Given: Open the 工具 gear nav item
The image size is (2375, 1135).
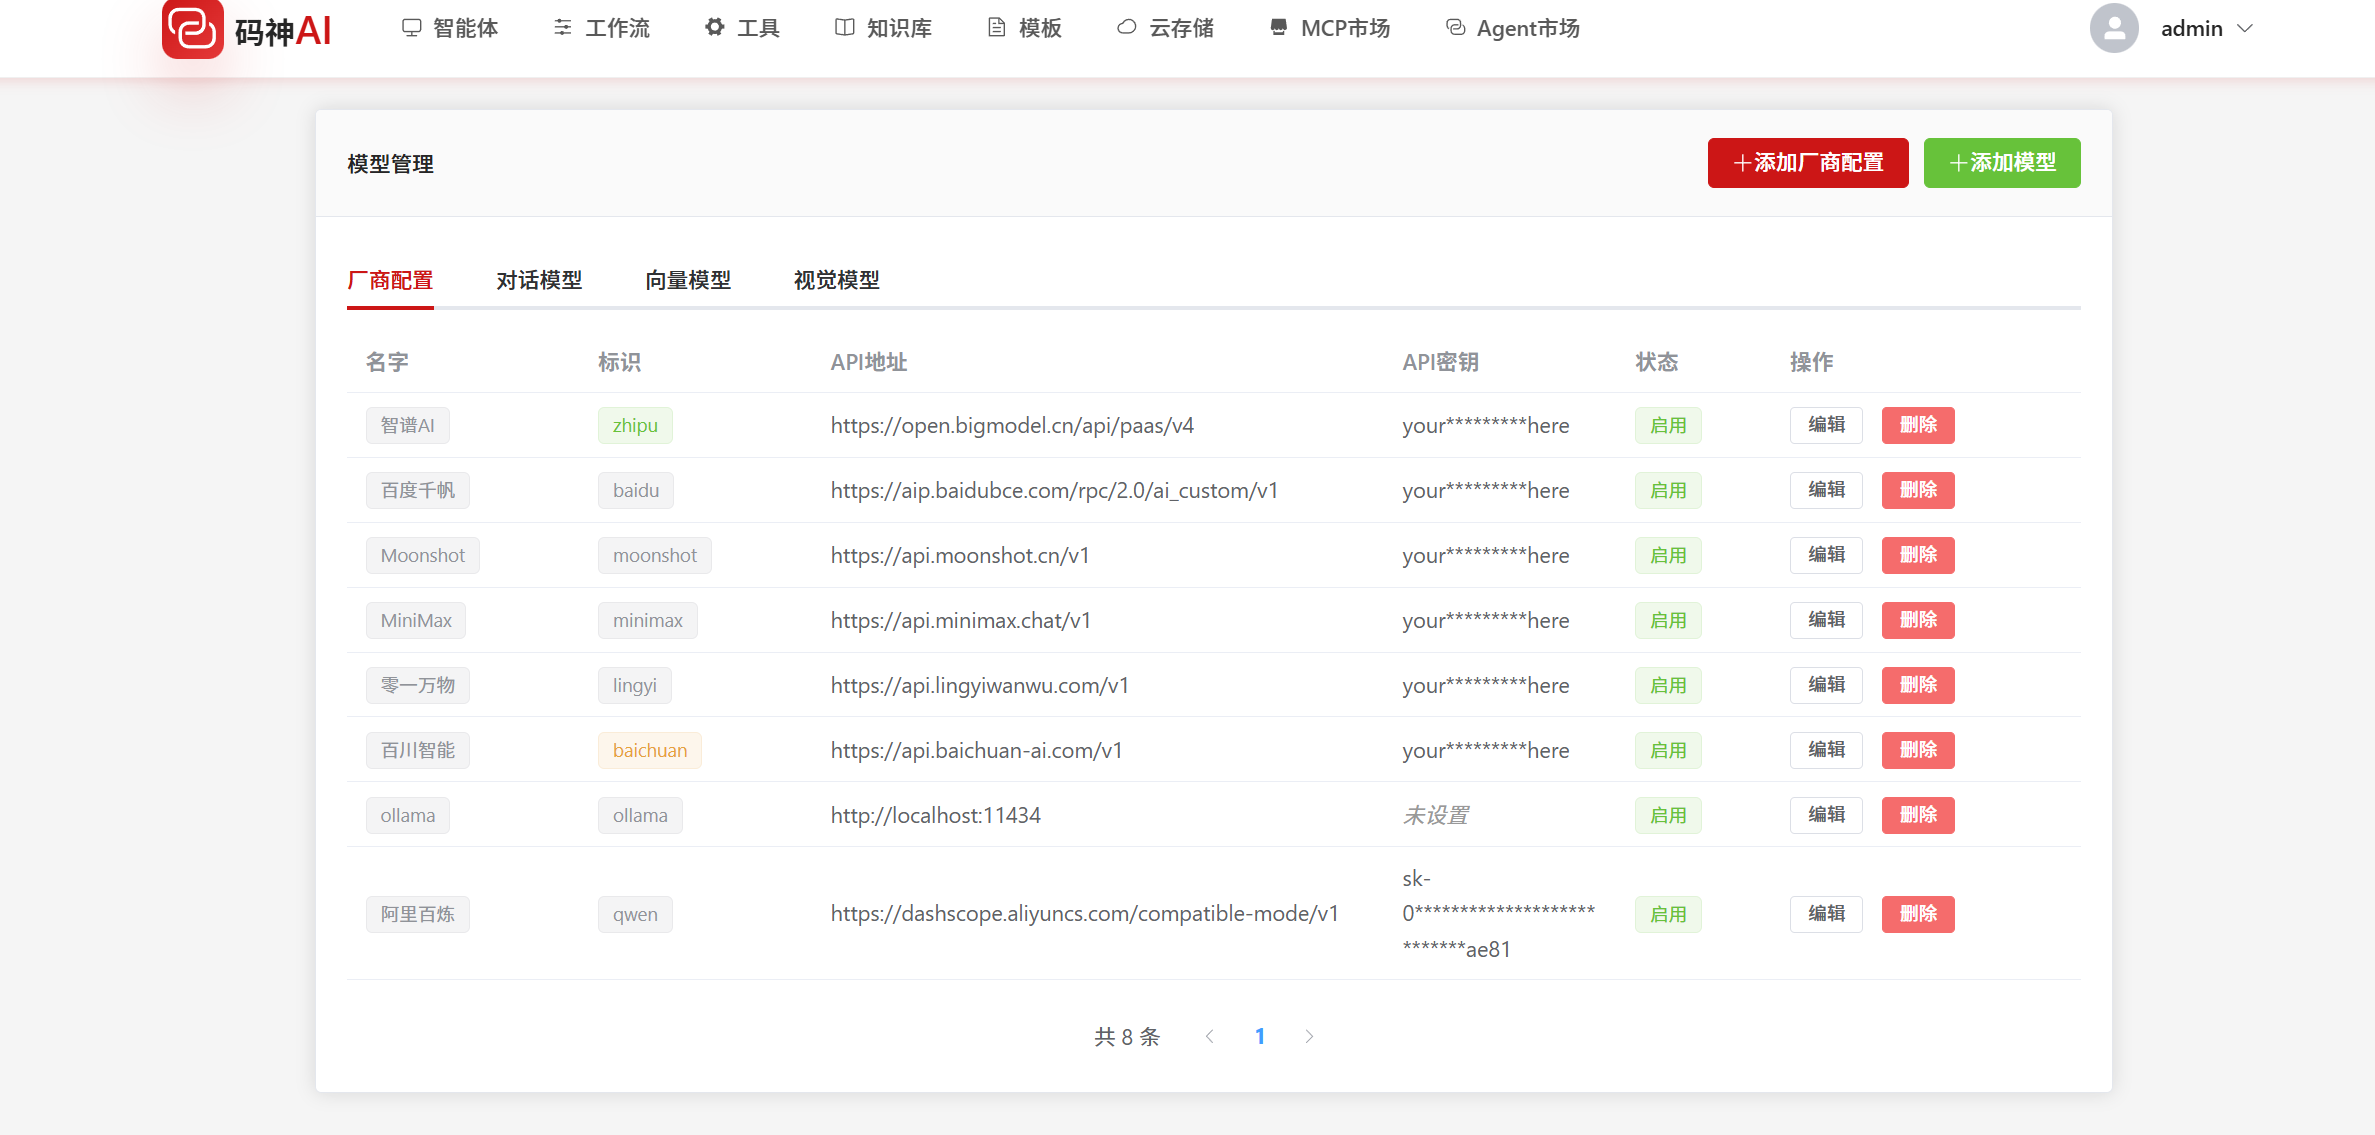Looking at the screenshot, I should (x=742, y=28).
